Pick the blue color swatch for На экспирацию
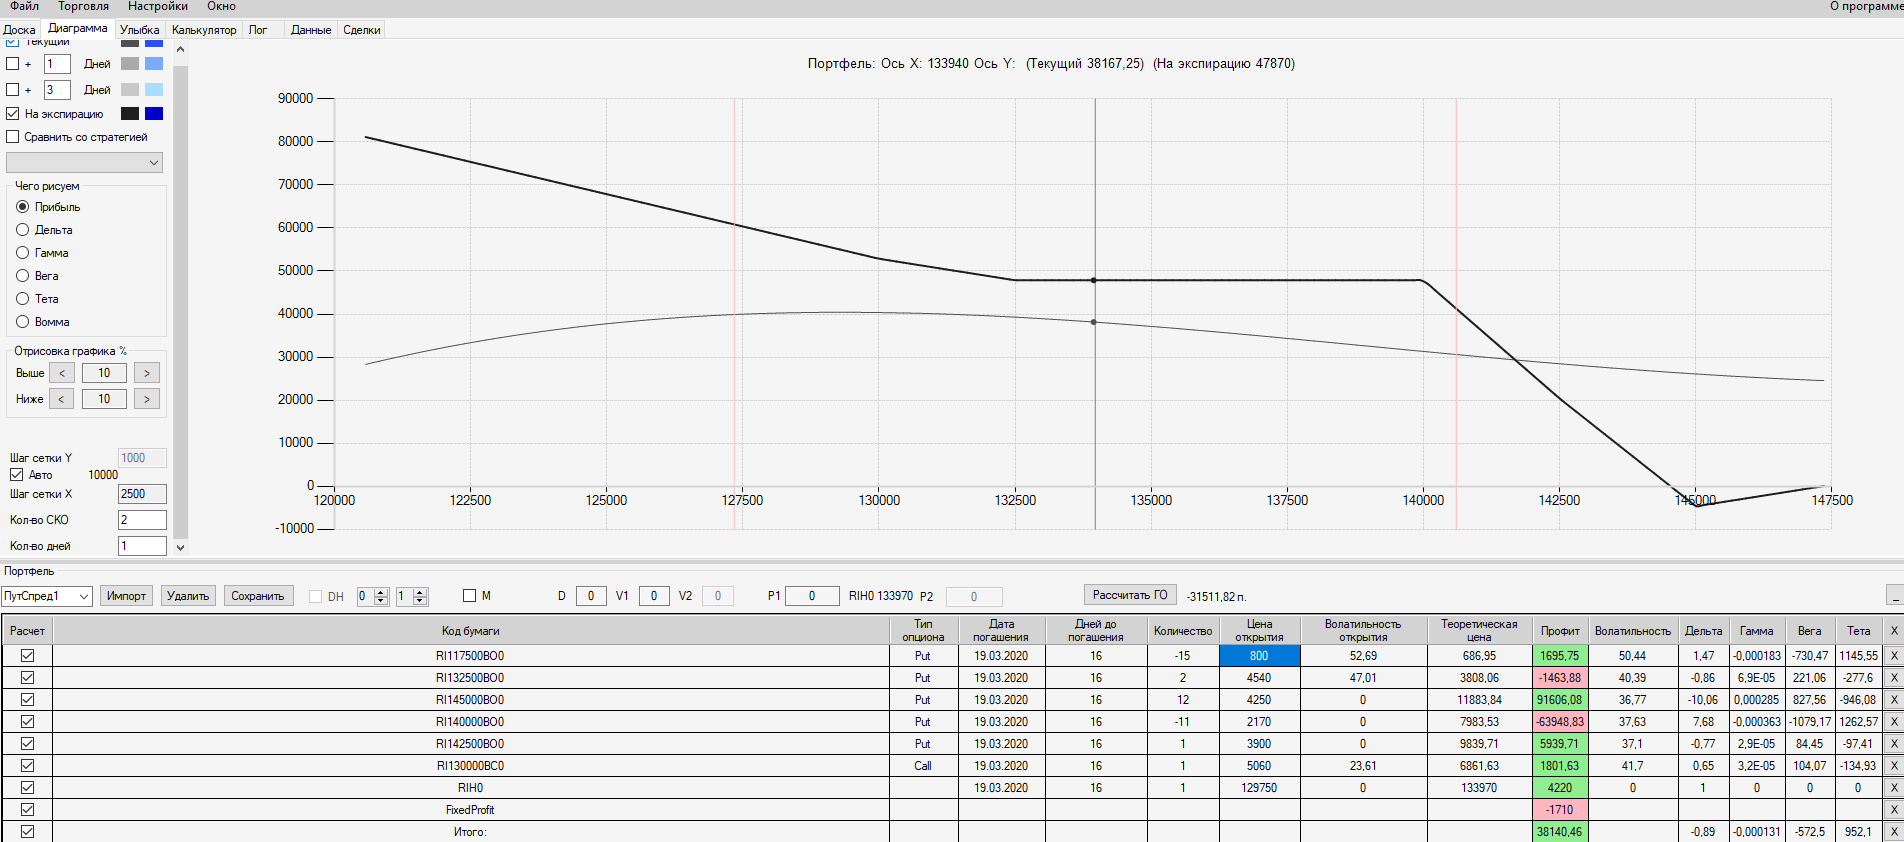Screen dimensions: 1904x842 click(154, 114)
